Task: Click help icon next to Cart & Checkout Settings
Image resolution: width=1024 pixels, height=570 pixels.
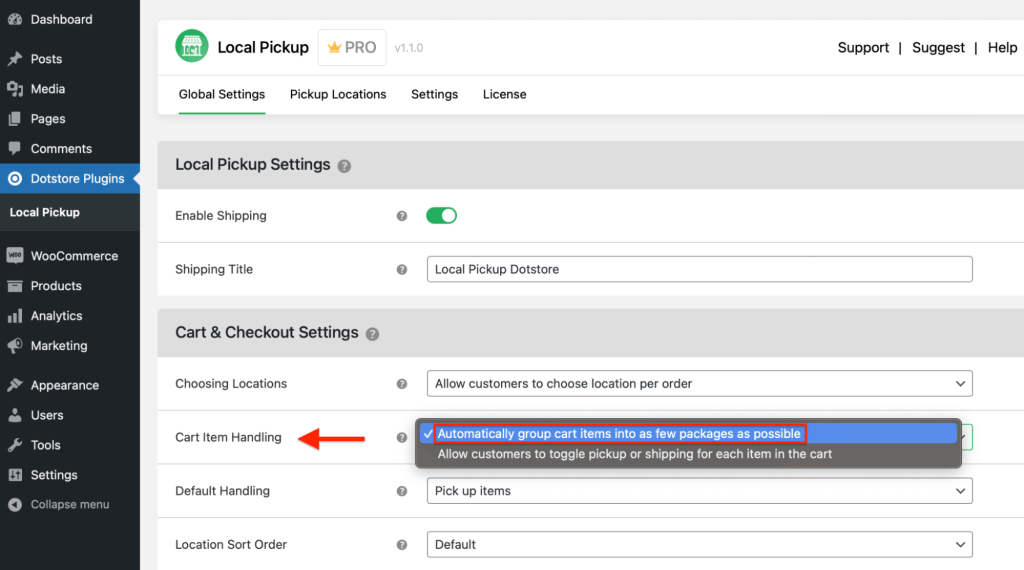Action: pyautogui.click(x=372, y=334)
